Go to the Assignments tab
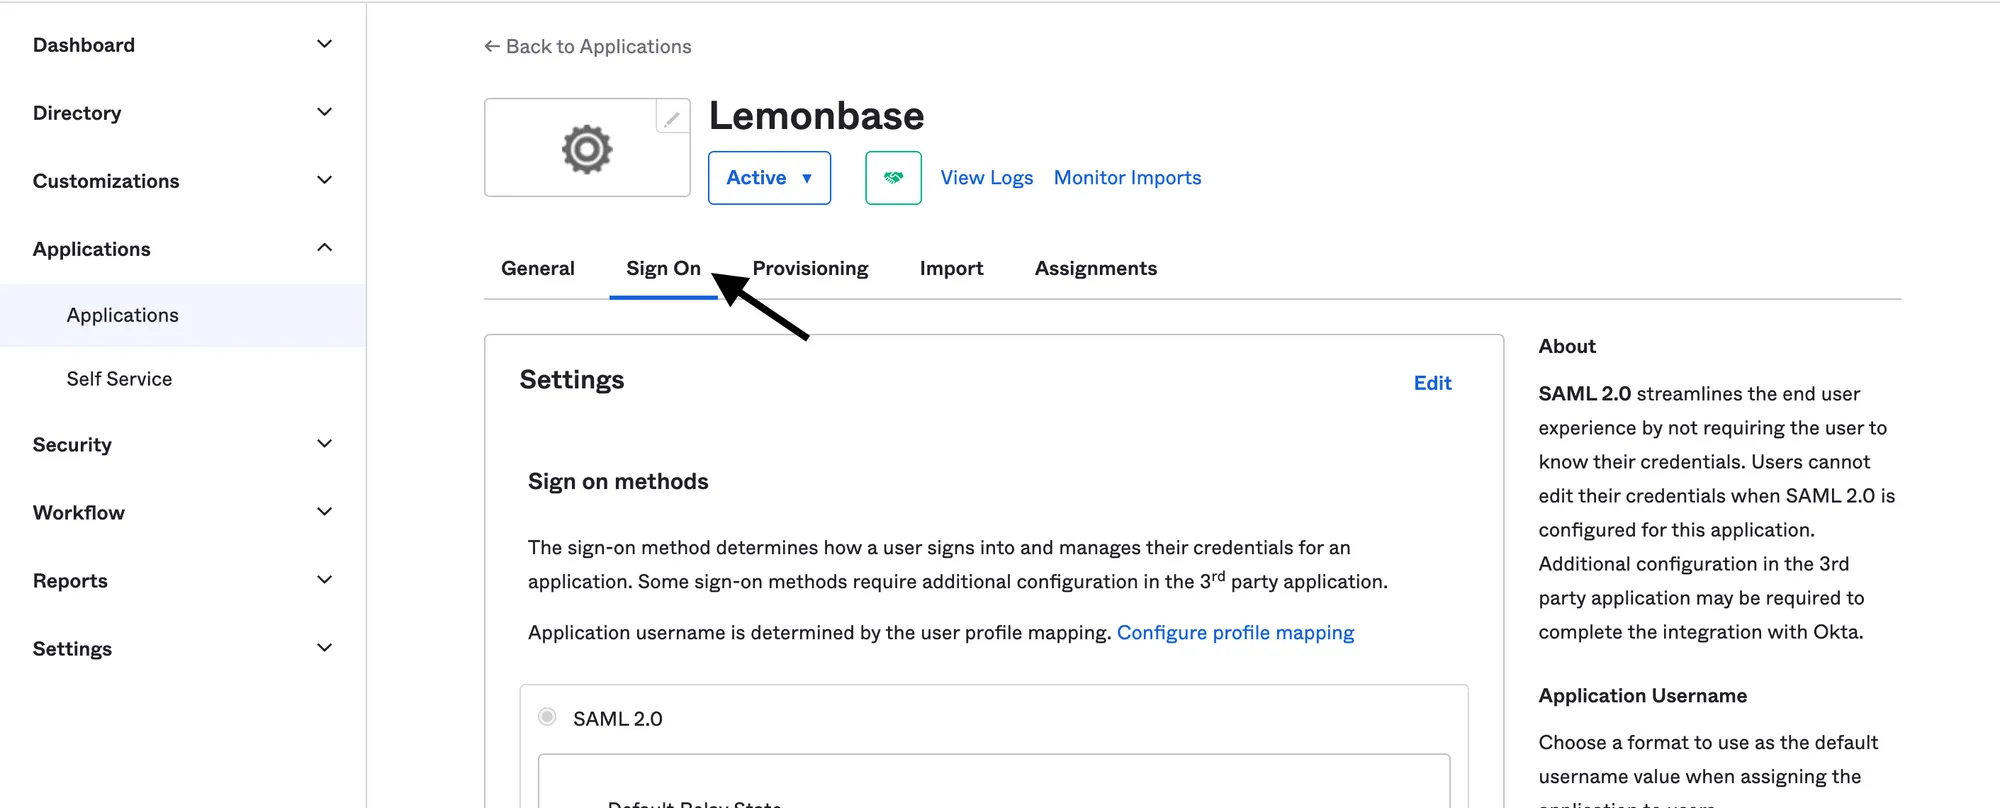2000x808 pixels. [1095, 268]
